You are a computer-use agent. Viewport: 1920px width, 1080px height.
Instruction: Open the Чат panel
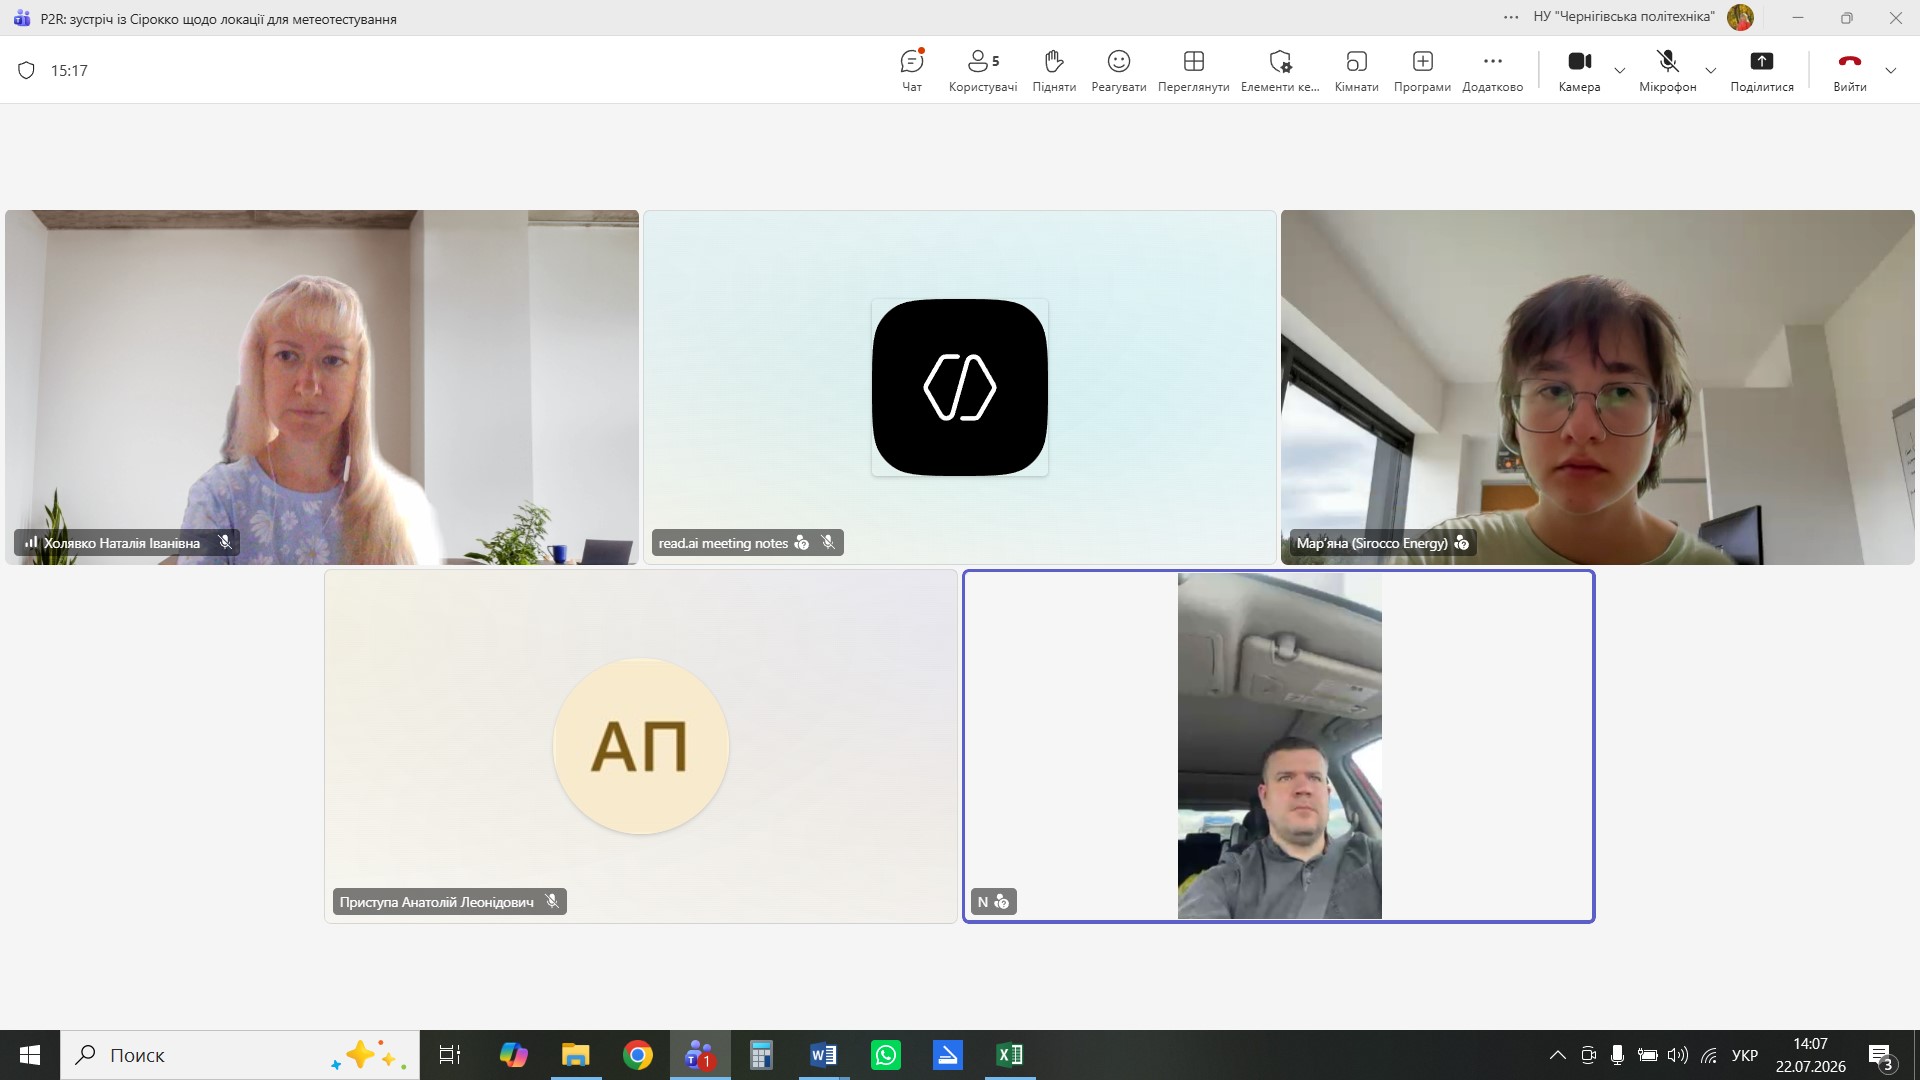coord(912,70)
